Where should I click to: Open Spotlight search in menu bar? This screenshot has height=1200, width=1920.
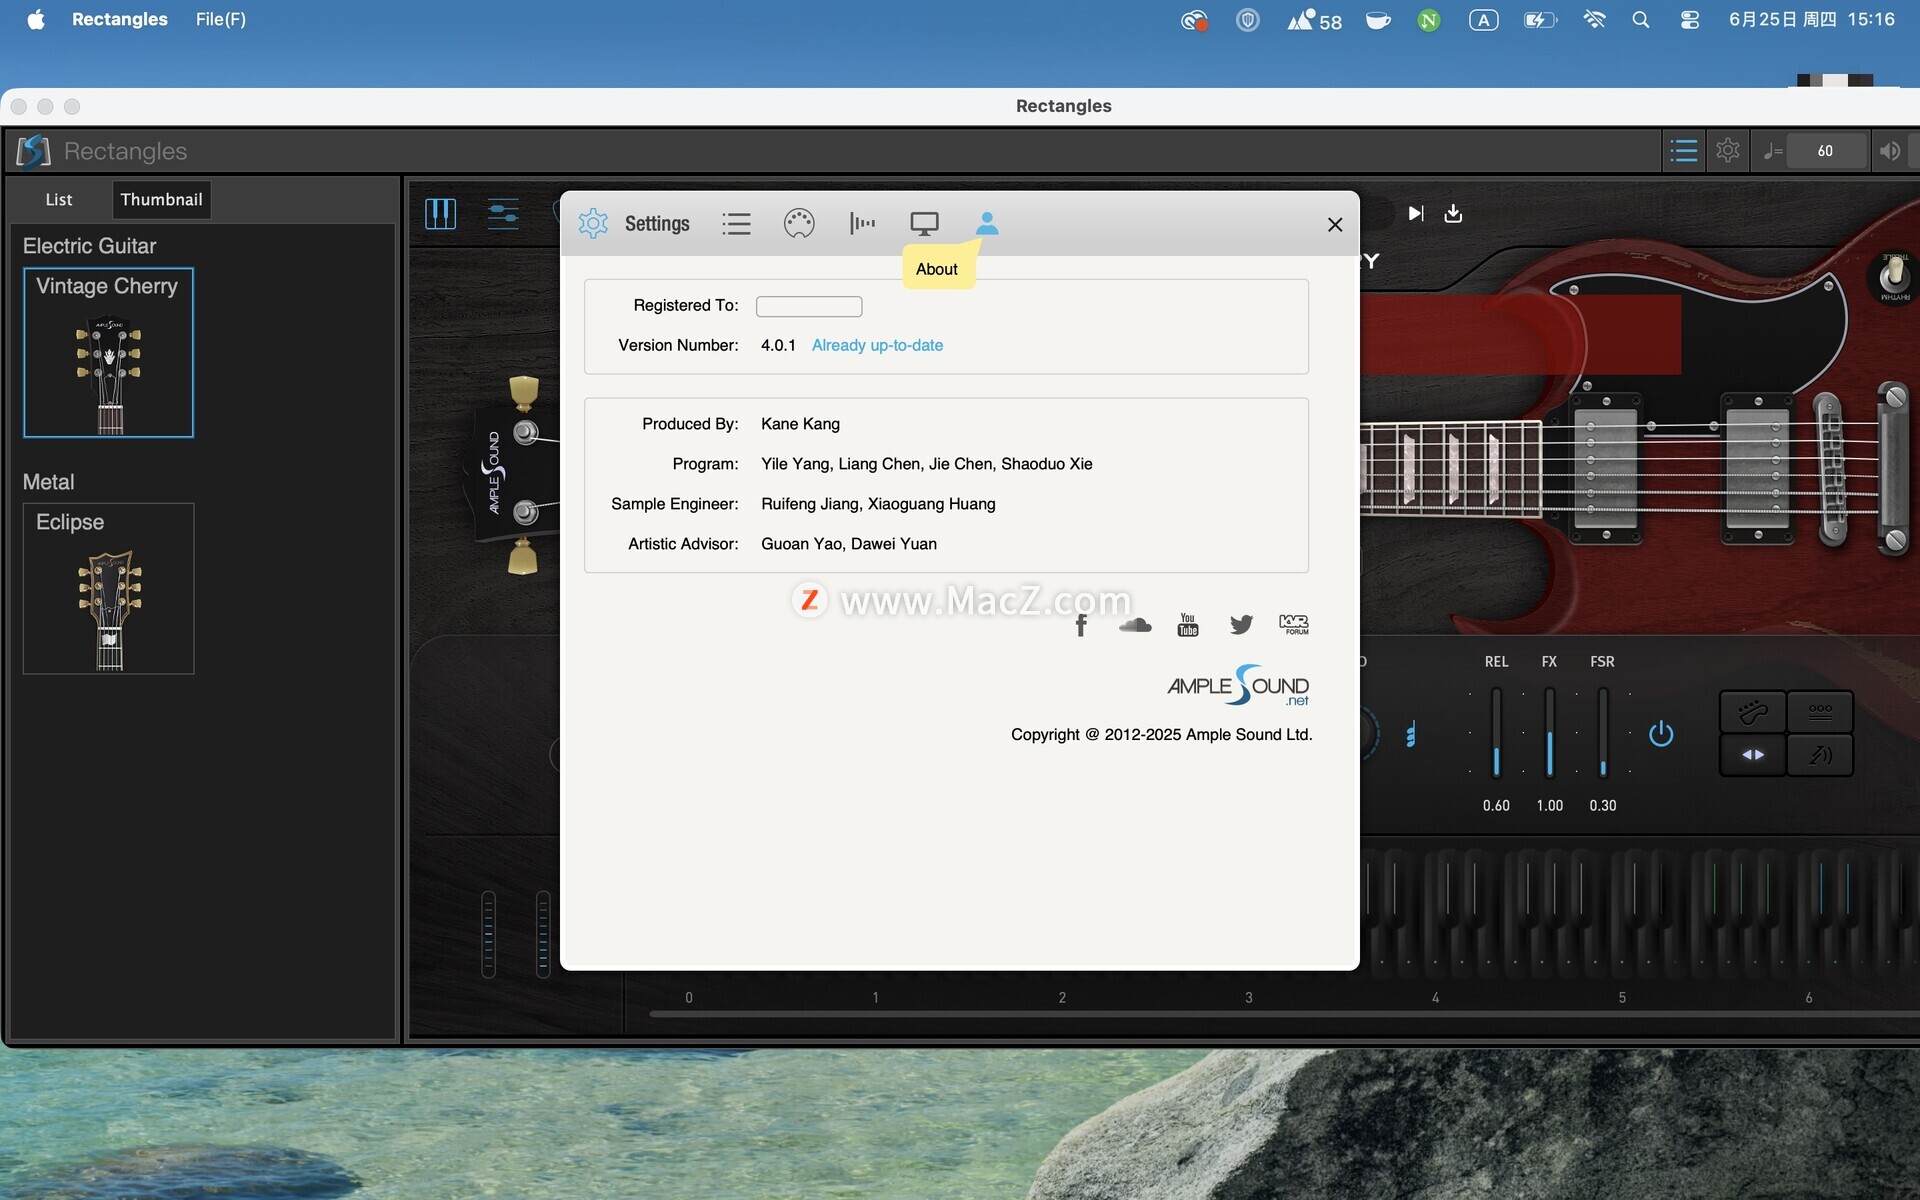point(1640,20)
